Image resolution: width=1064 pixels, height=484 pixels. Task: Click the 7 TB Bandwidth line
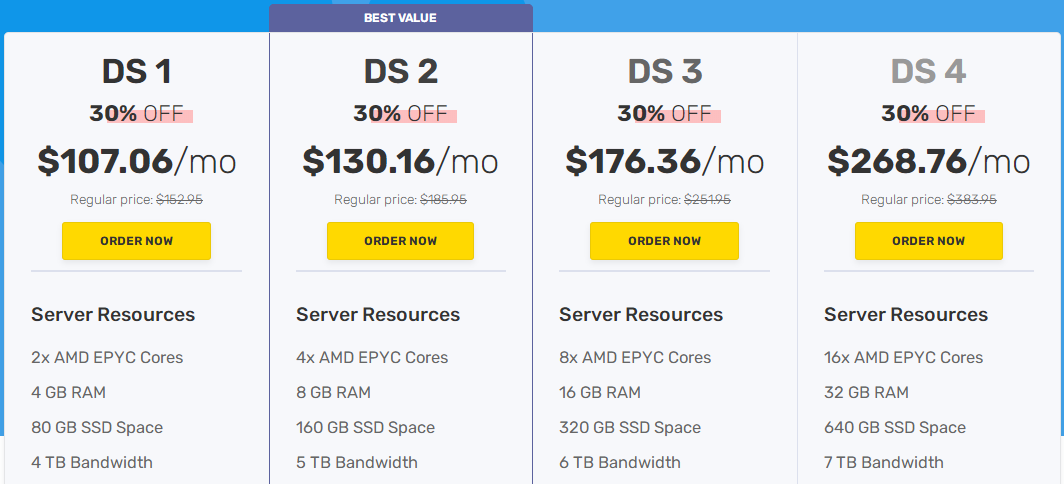tap(883, 462)
